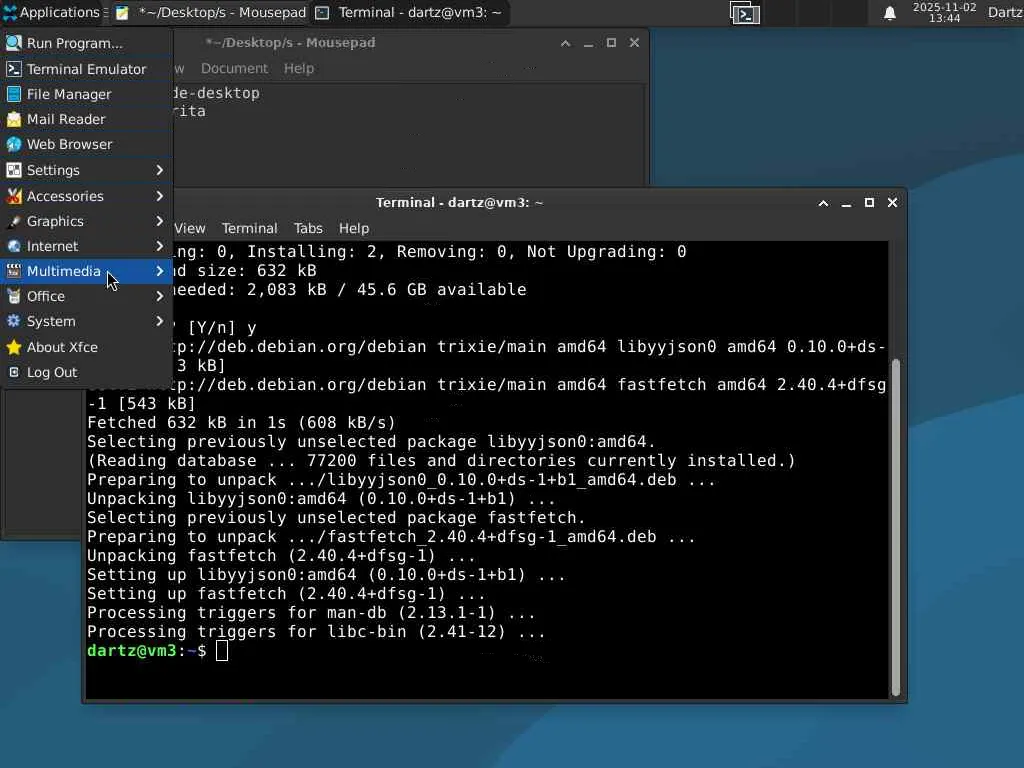Click the Xfce Applications menu logo
1024x768 pixels.
10,12
